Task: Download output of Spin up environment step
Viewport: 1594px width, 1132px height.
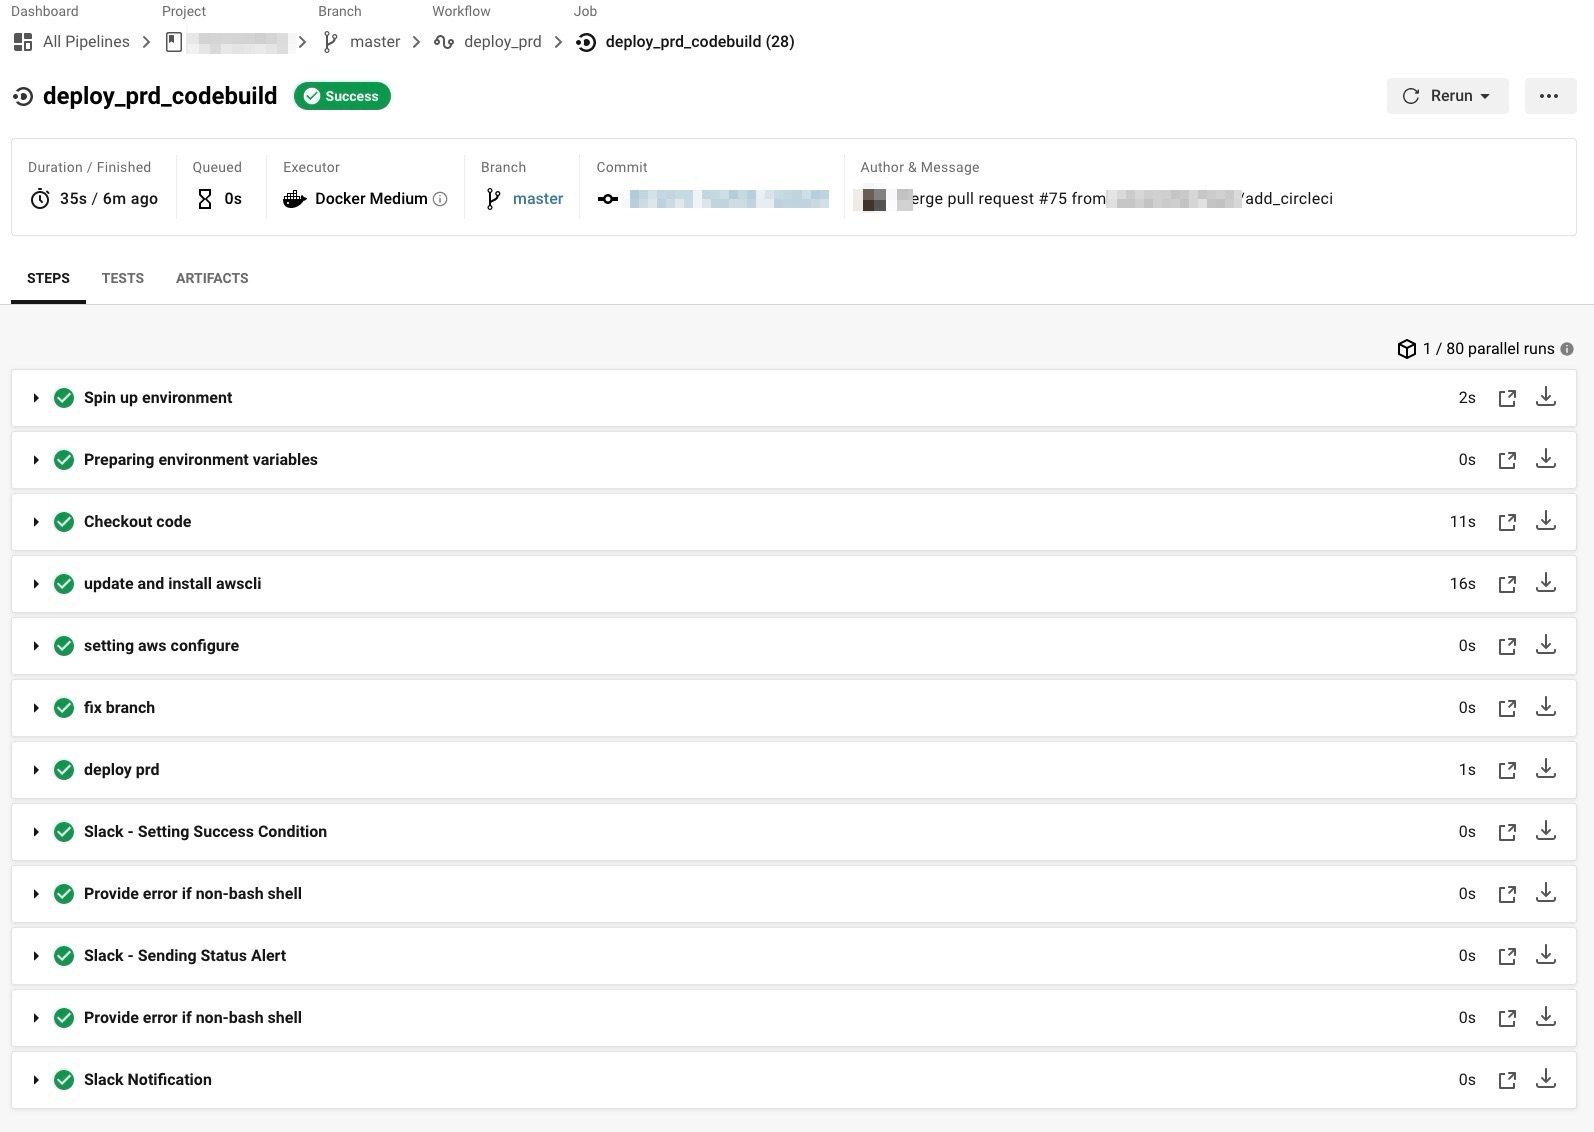Action: coord(1545,397)
